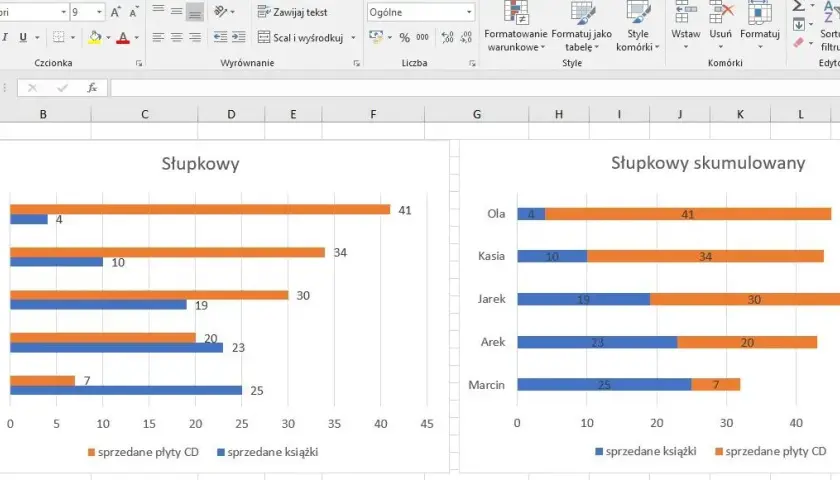
Task: Select Marcin's orange 7 segment in the stacked chart
Action: [x=716, y=384]
